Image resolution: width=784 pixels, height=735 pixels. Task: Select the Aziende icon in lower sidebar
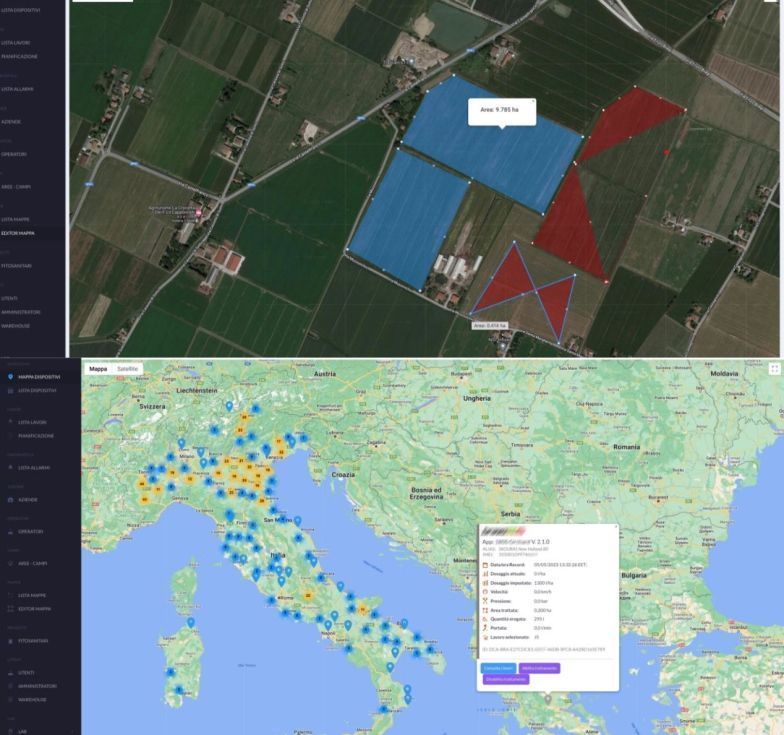pyautogui.click(x=10, y=498)
